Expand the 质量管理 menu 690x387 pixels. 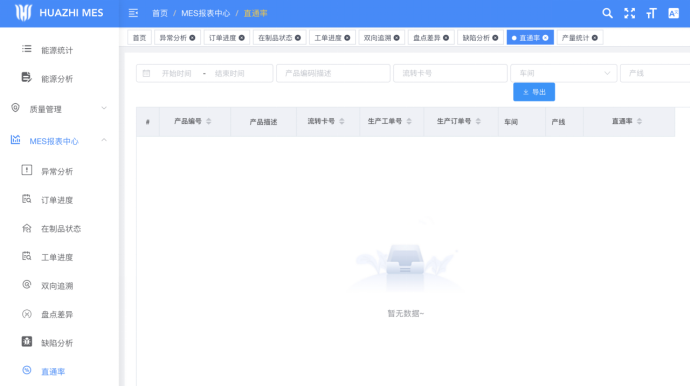59,109
